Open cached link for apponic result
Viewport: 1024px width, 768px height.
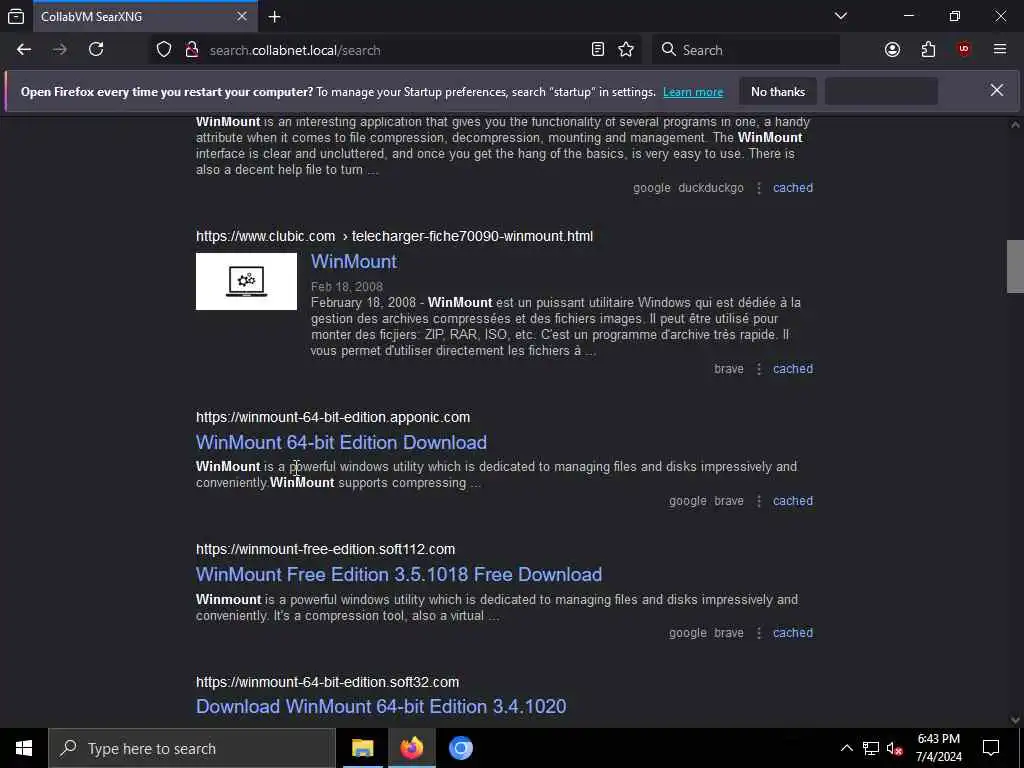coord(793,501)
